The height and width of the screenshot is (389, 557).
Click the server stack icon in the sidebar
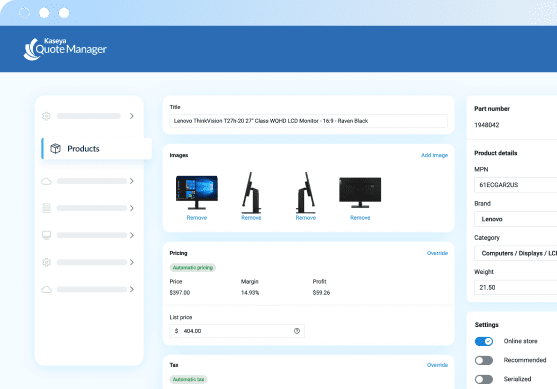[46, 208]
